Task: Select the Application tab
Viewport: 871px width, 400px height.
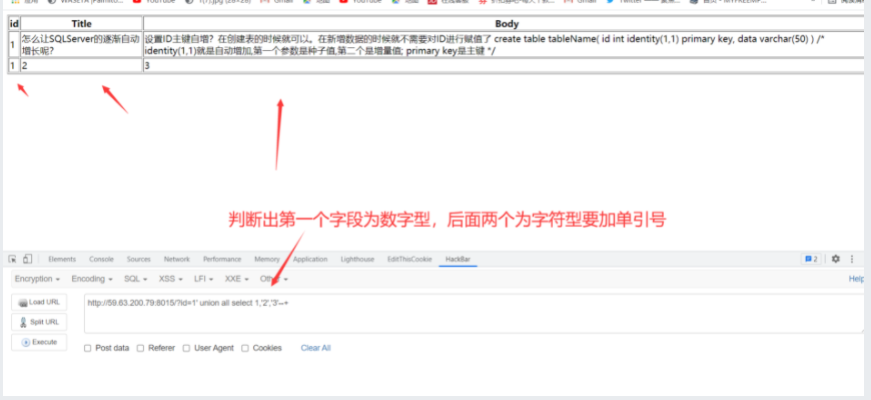Action: click(x=310, y=259)
